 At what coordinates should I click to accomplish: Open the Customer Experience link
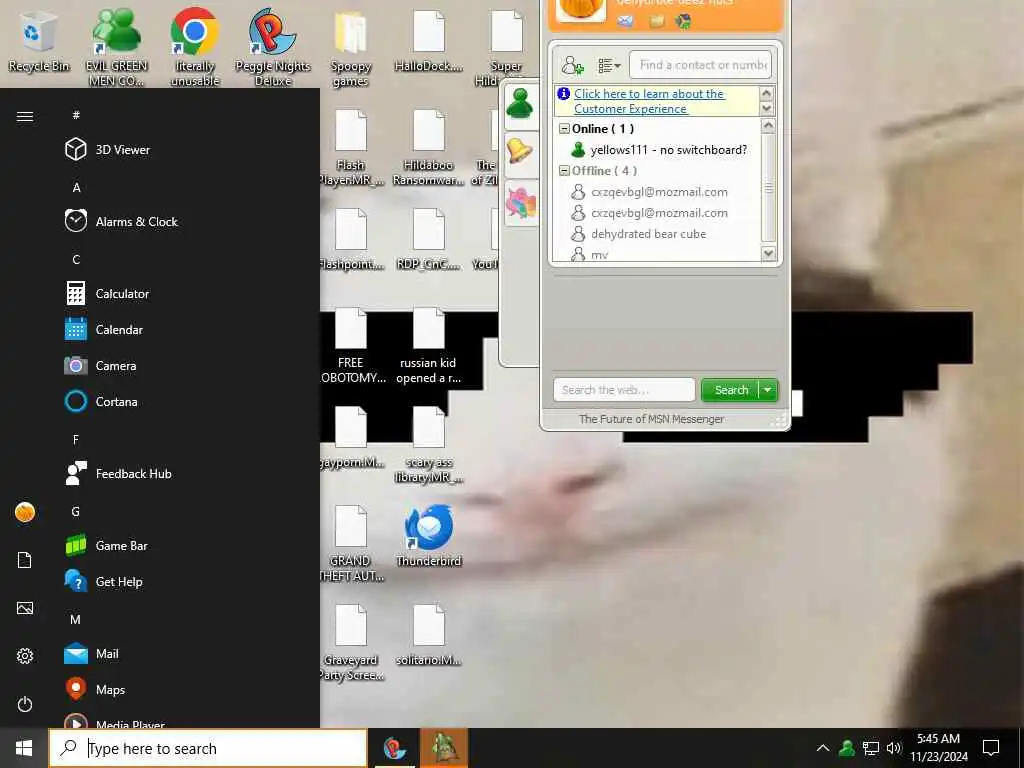(648, 101)
